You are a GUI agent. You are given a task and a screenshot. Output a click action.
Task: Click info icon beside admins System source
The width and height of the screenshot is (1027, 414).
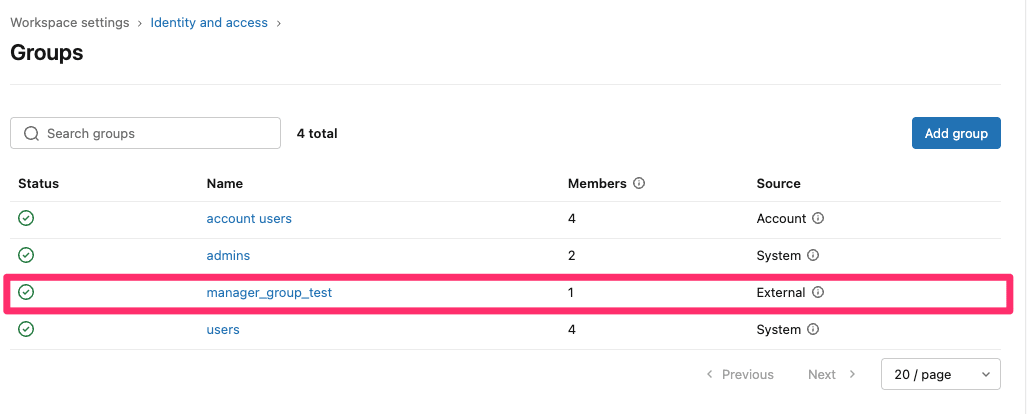click(x=812, y=255)
